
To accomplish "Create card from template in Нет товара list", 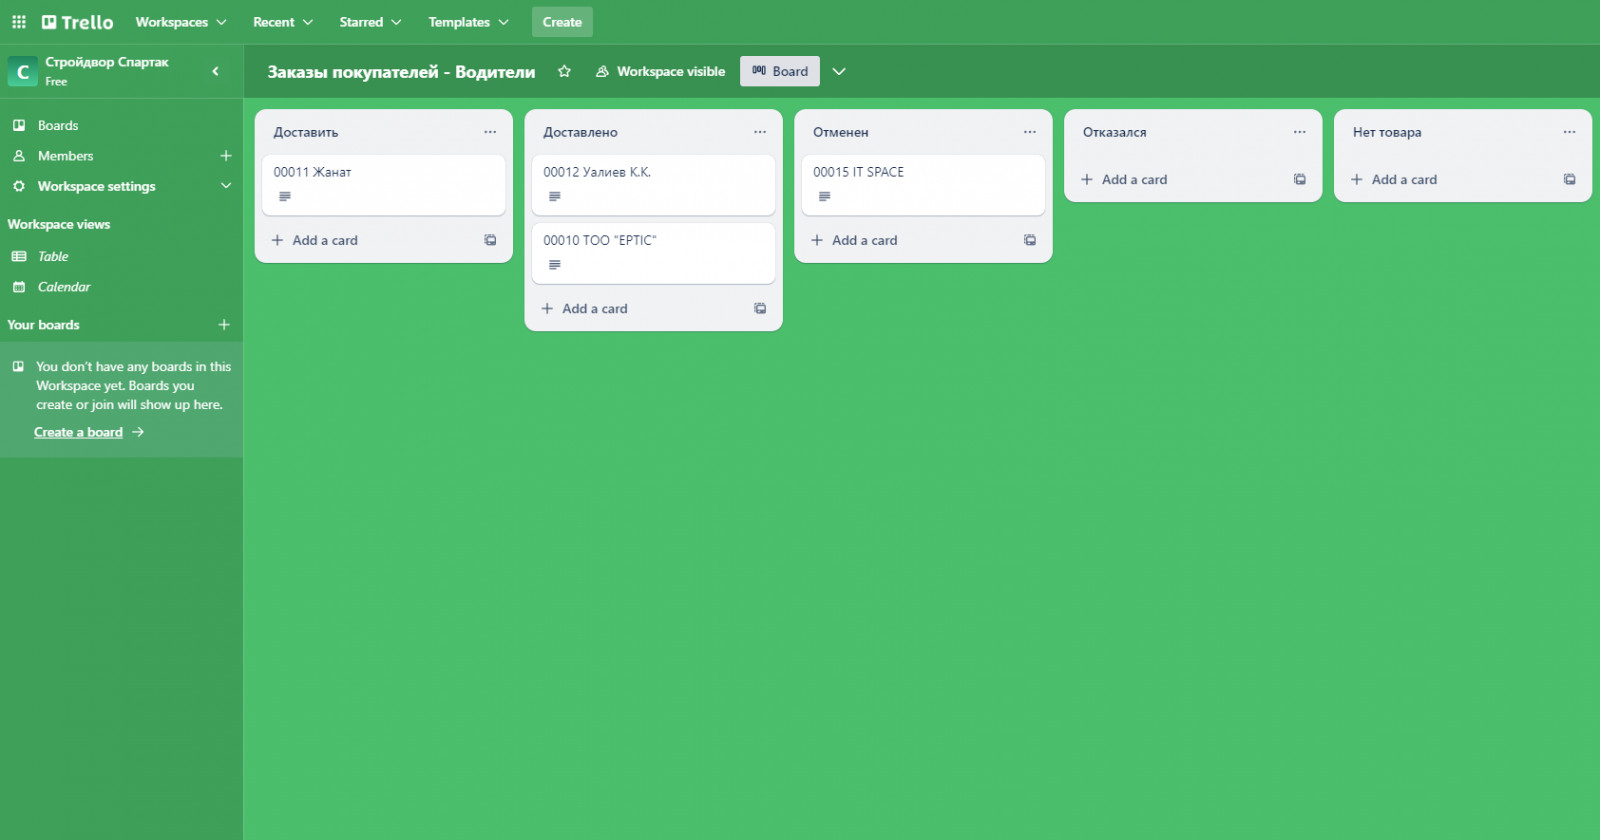I will pyautogui.click(x=1570, y=180).
